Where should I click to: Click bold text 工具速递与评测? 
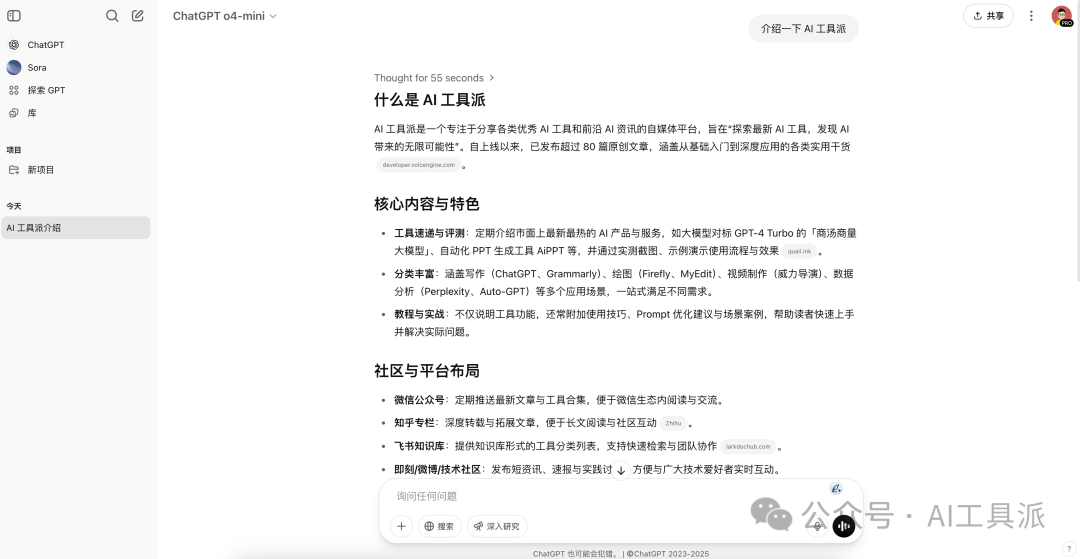tap(429, 233)
